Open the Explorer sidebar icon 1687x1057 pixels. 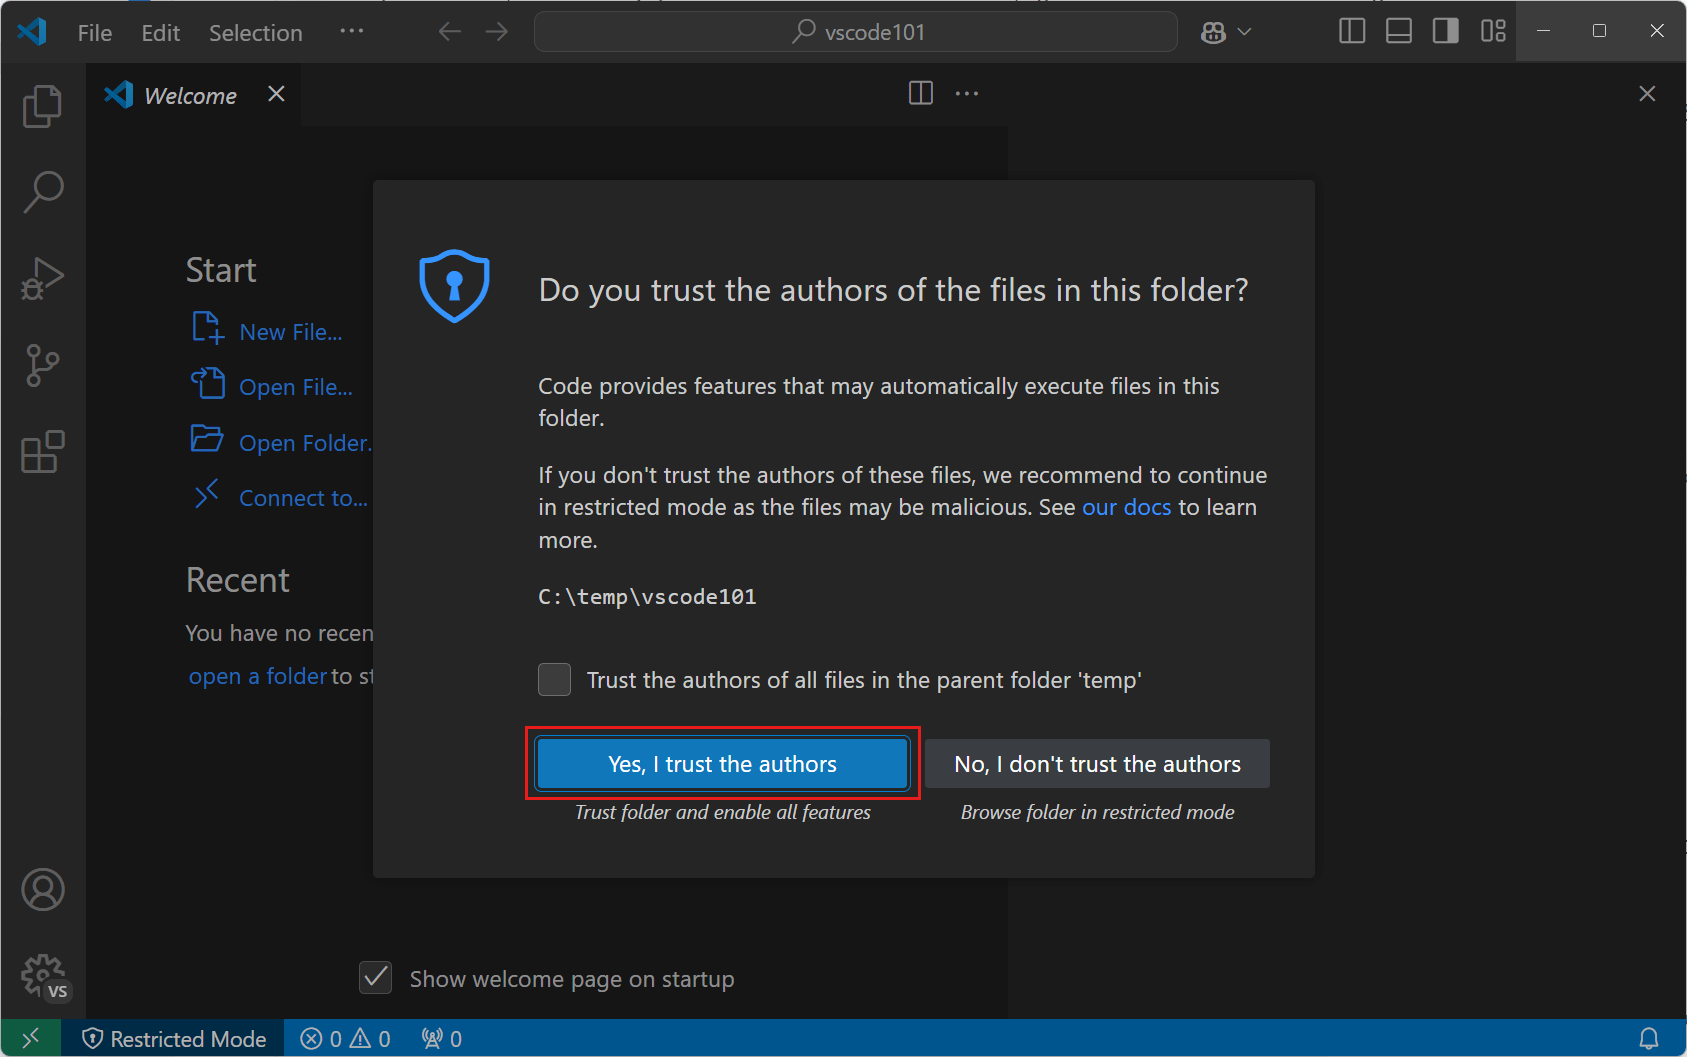(x=42, y=105)
